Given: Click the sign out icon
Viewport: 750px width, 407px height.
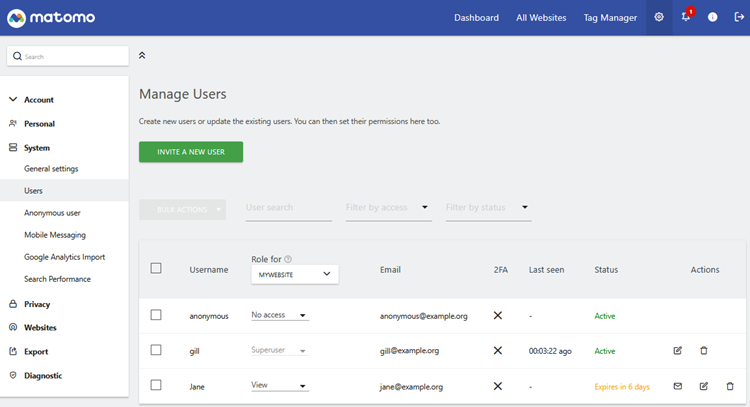Looking at the screenshot, I should [739, 17].
